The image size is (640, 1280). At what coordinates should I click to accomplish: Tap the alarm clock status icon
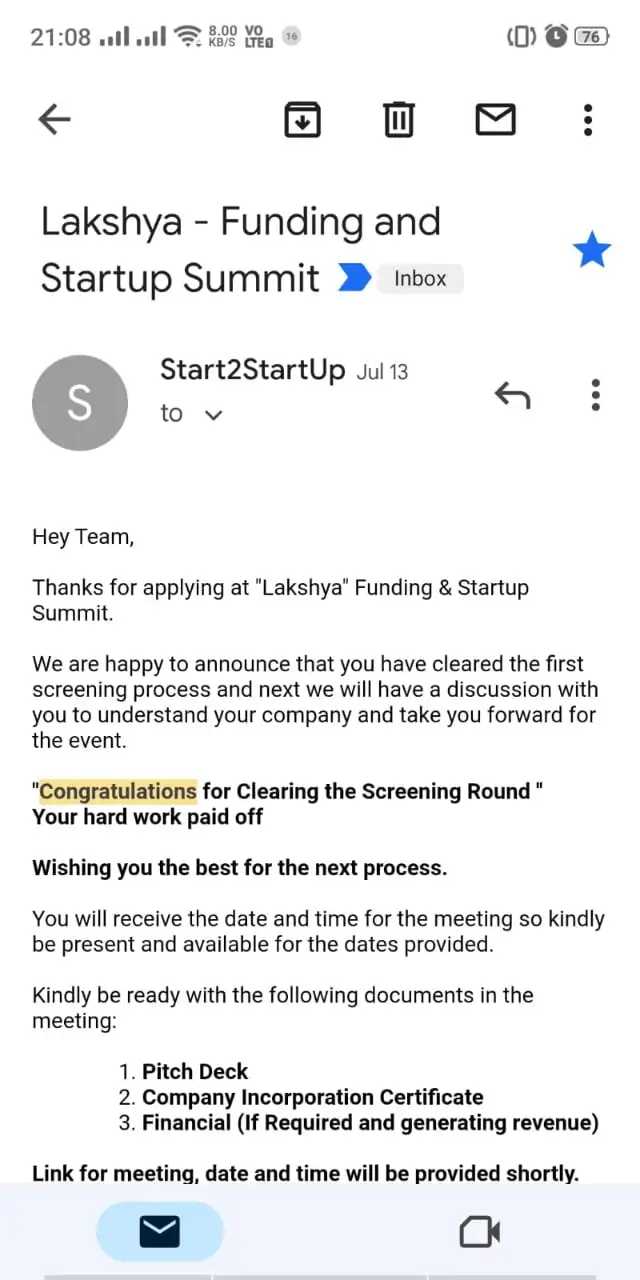(556, 37)
